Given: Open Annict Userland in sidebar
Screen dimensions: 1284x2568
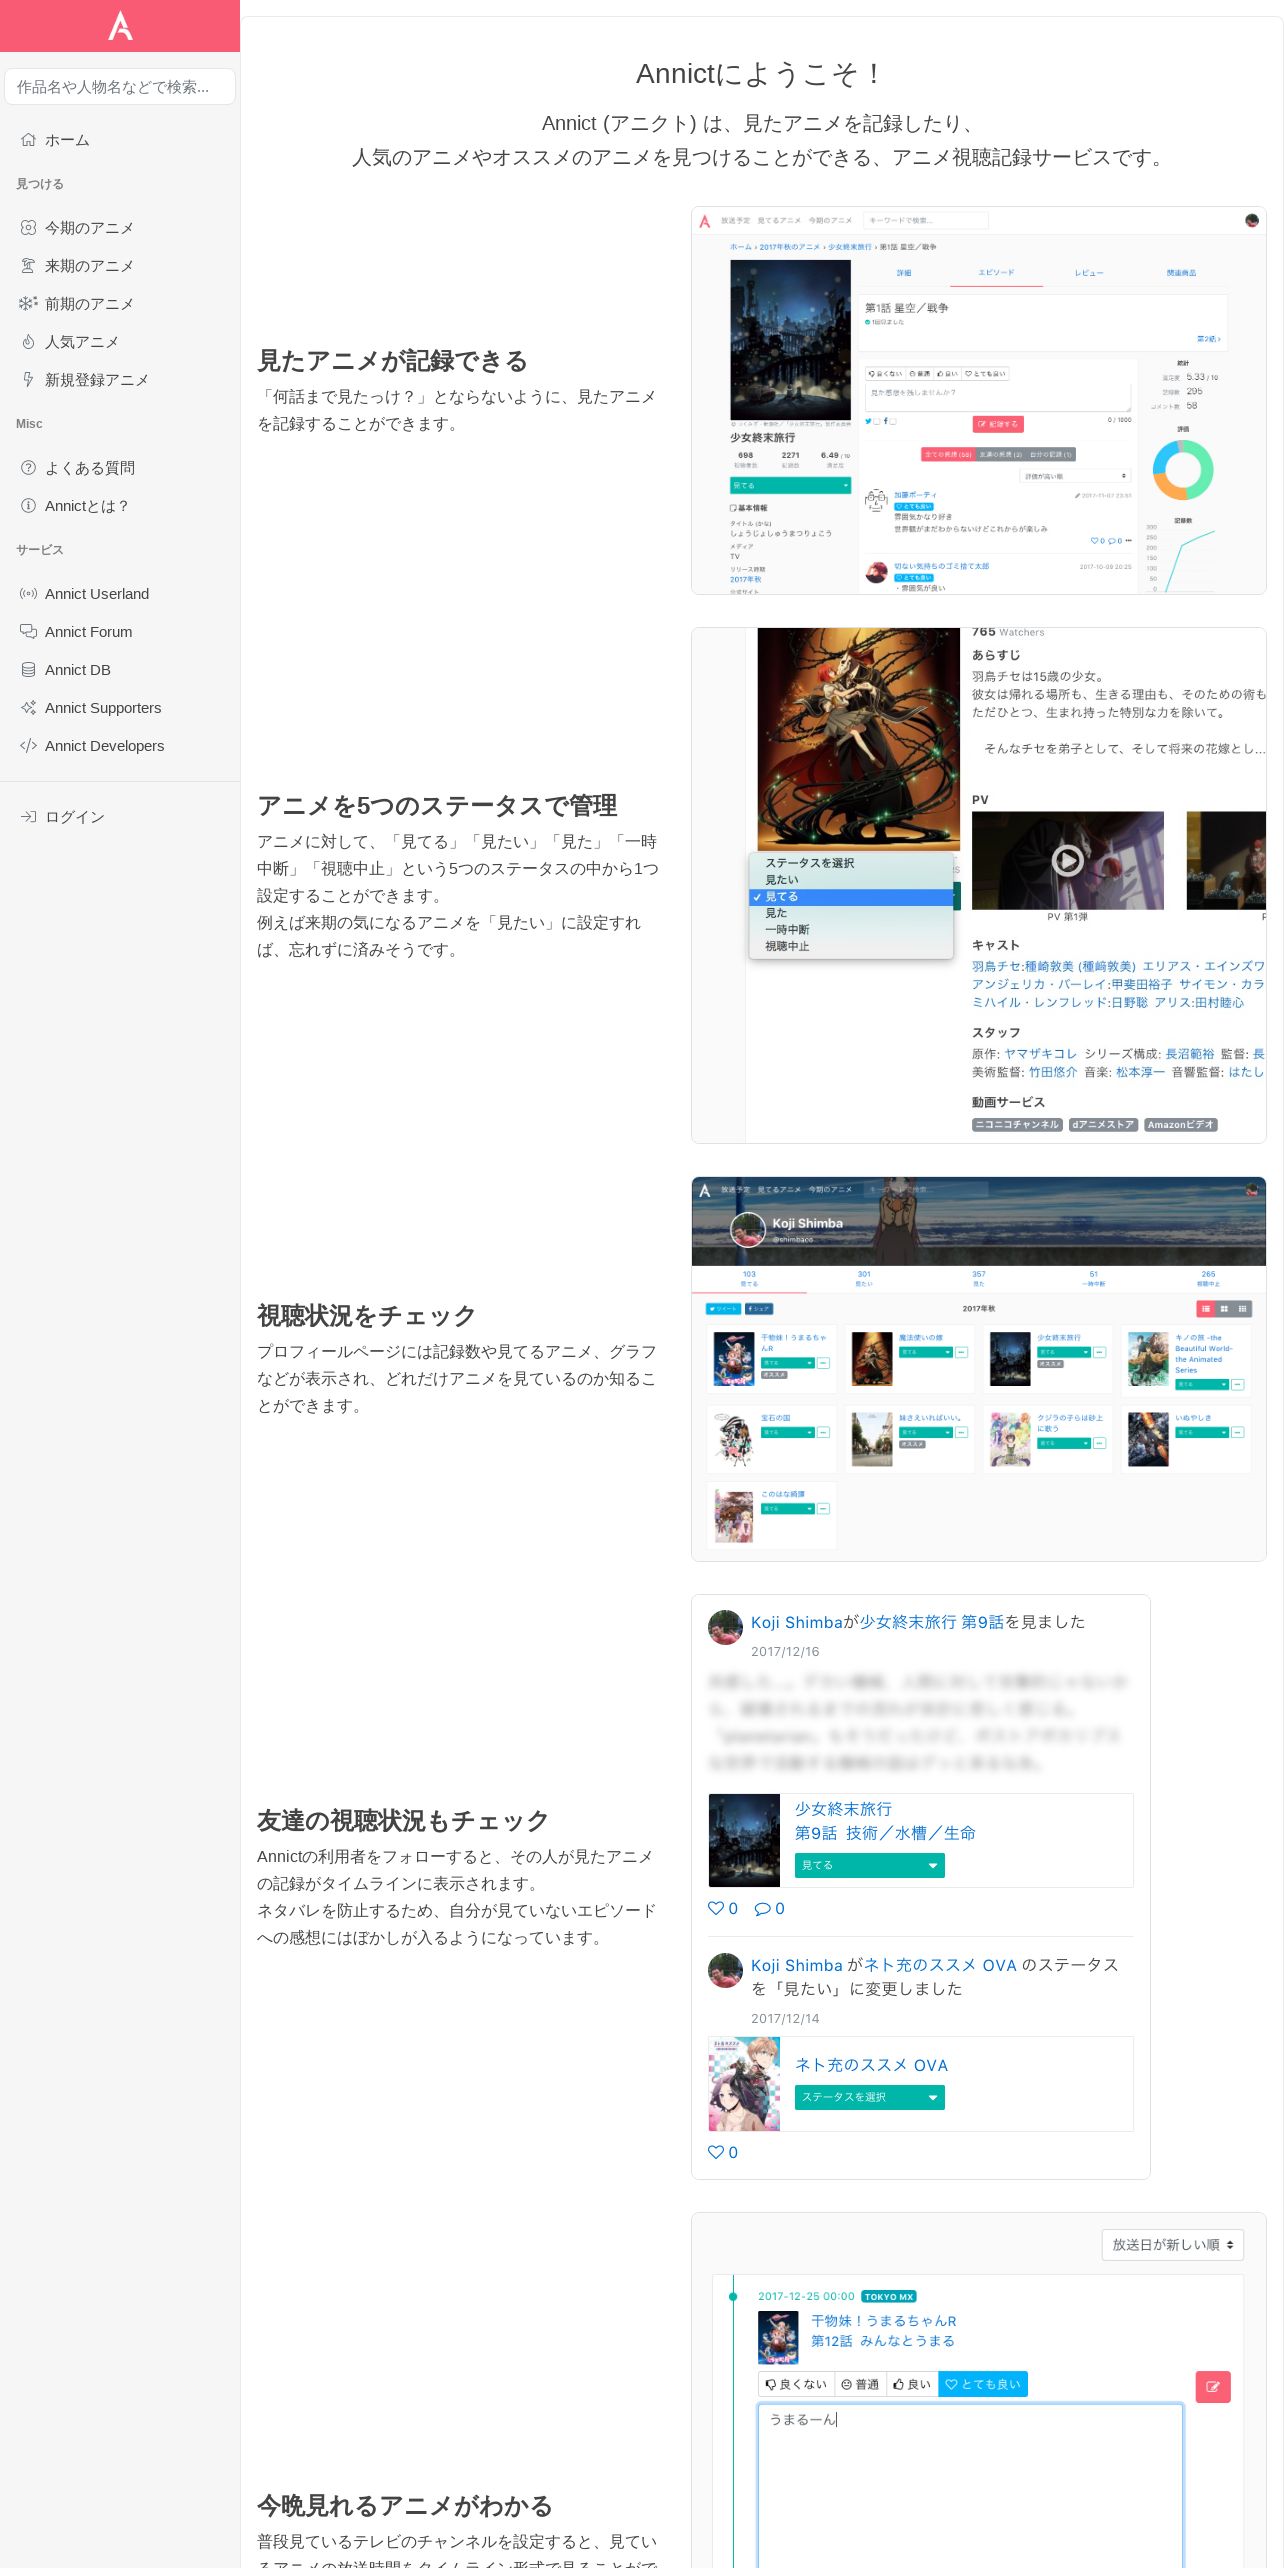Looking at the screenshot, I should [x=120, y=594].
